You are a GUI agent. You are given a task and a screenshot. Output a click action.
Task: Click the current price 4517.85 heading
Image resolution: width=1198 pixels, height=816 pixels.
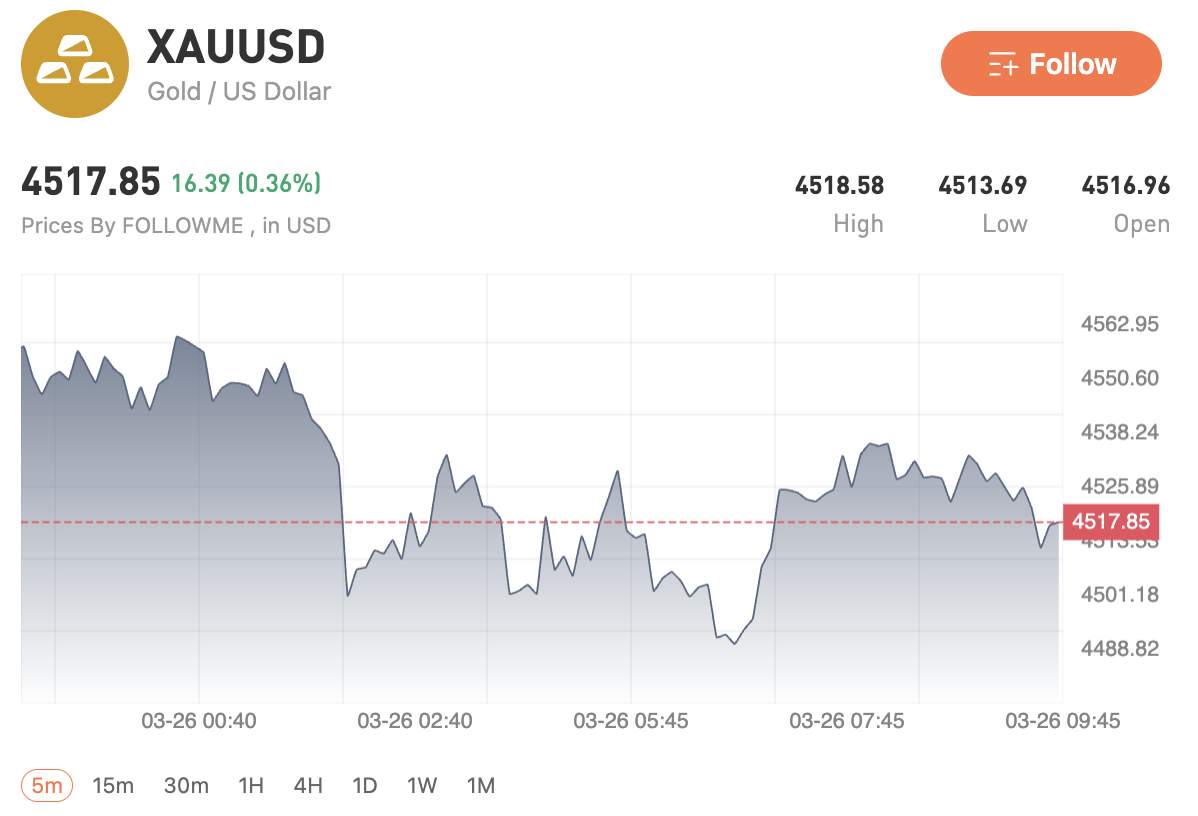[x=90, y=183]
